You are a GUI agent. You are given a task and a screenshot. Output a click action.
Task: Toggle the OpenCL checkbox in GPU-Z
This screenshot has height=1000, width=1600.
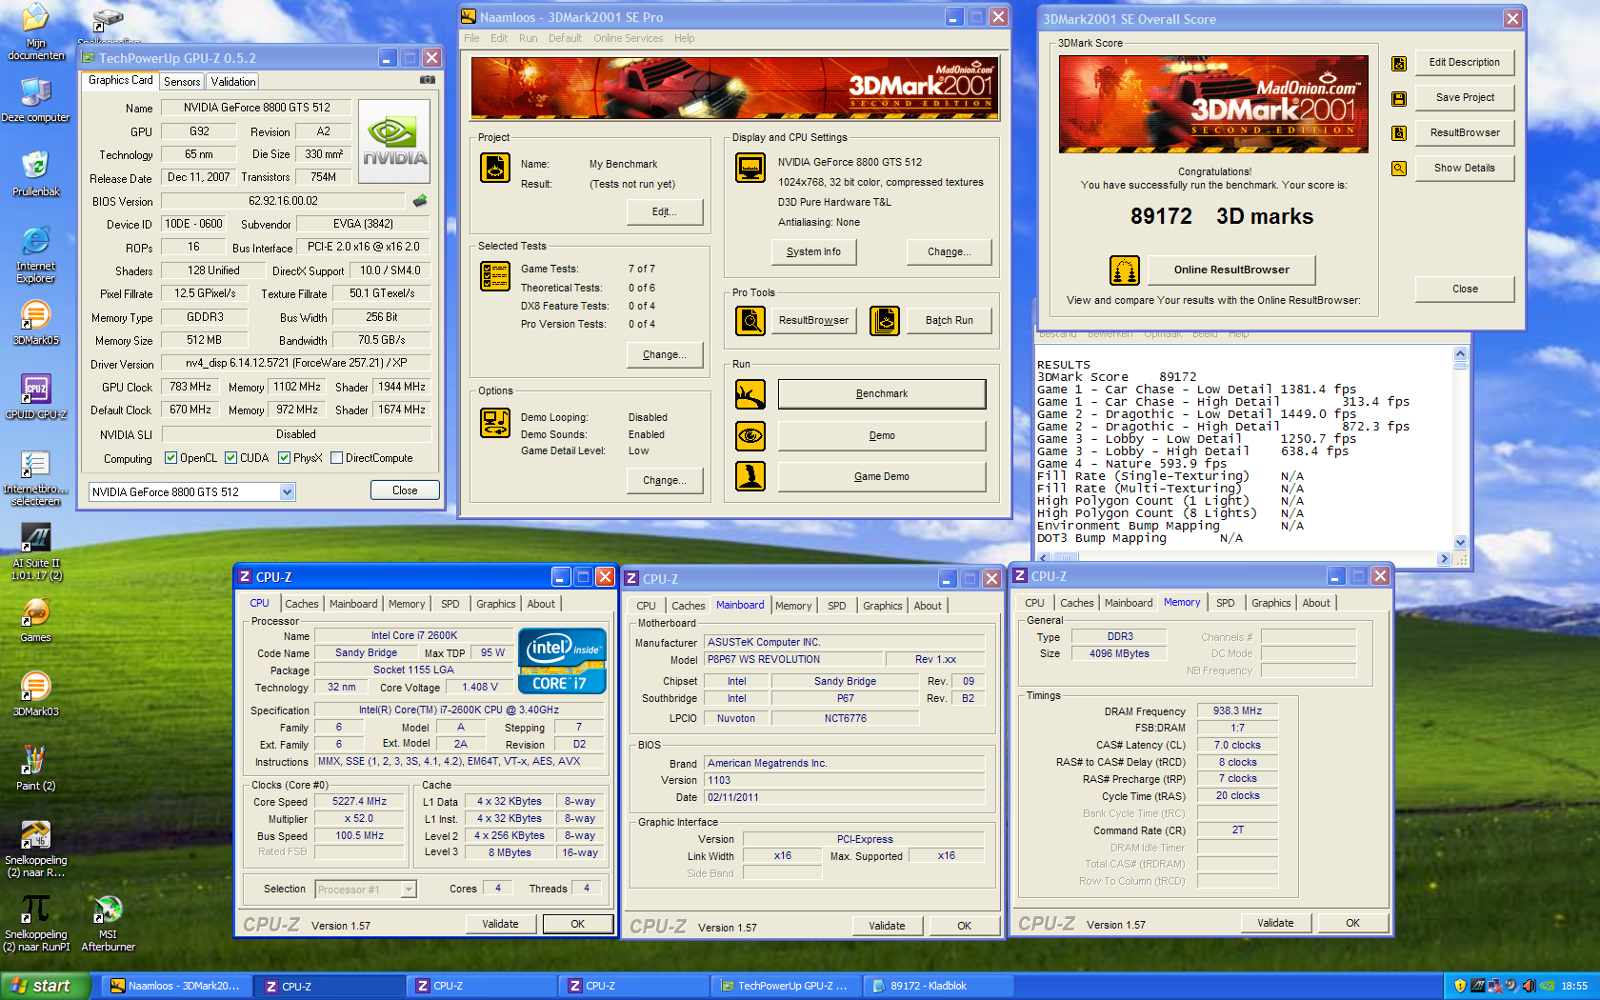(171, 458)
